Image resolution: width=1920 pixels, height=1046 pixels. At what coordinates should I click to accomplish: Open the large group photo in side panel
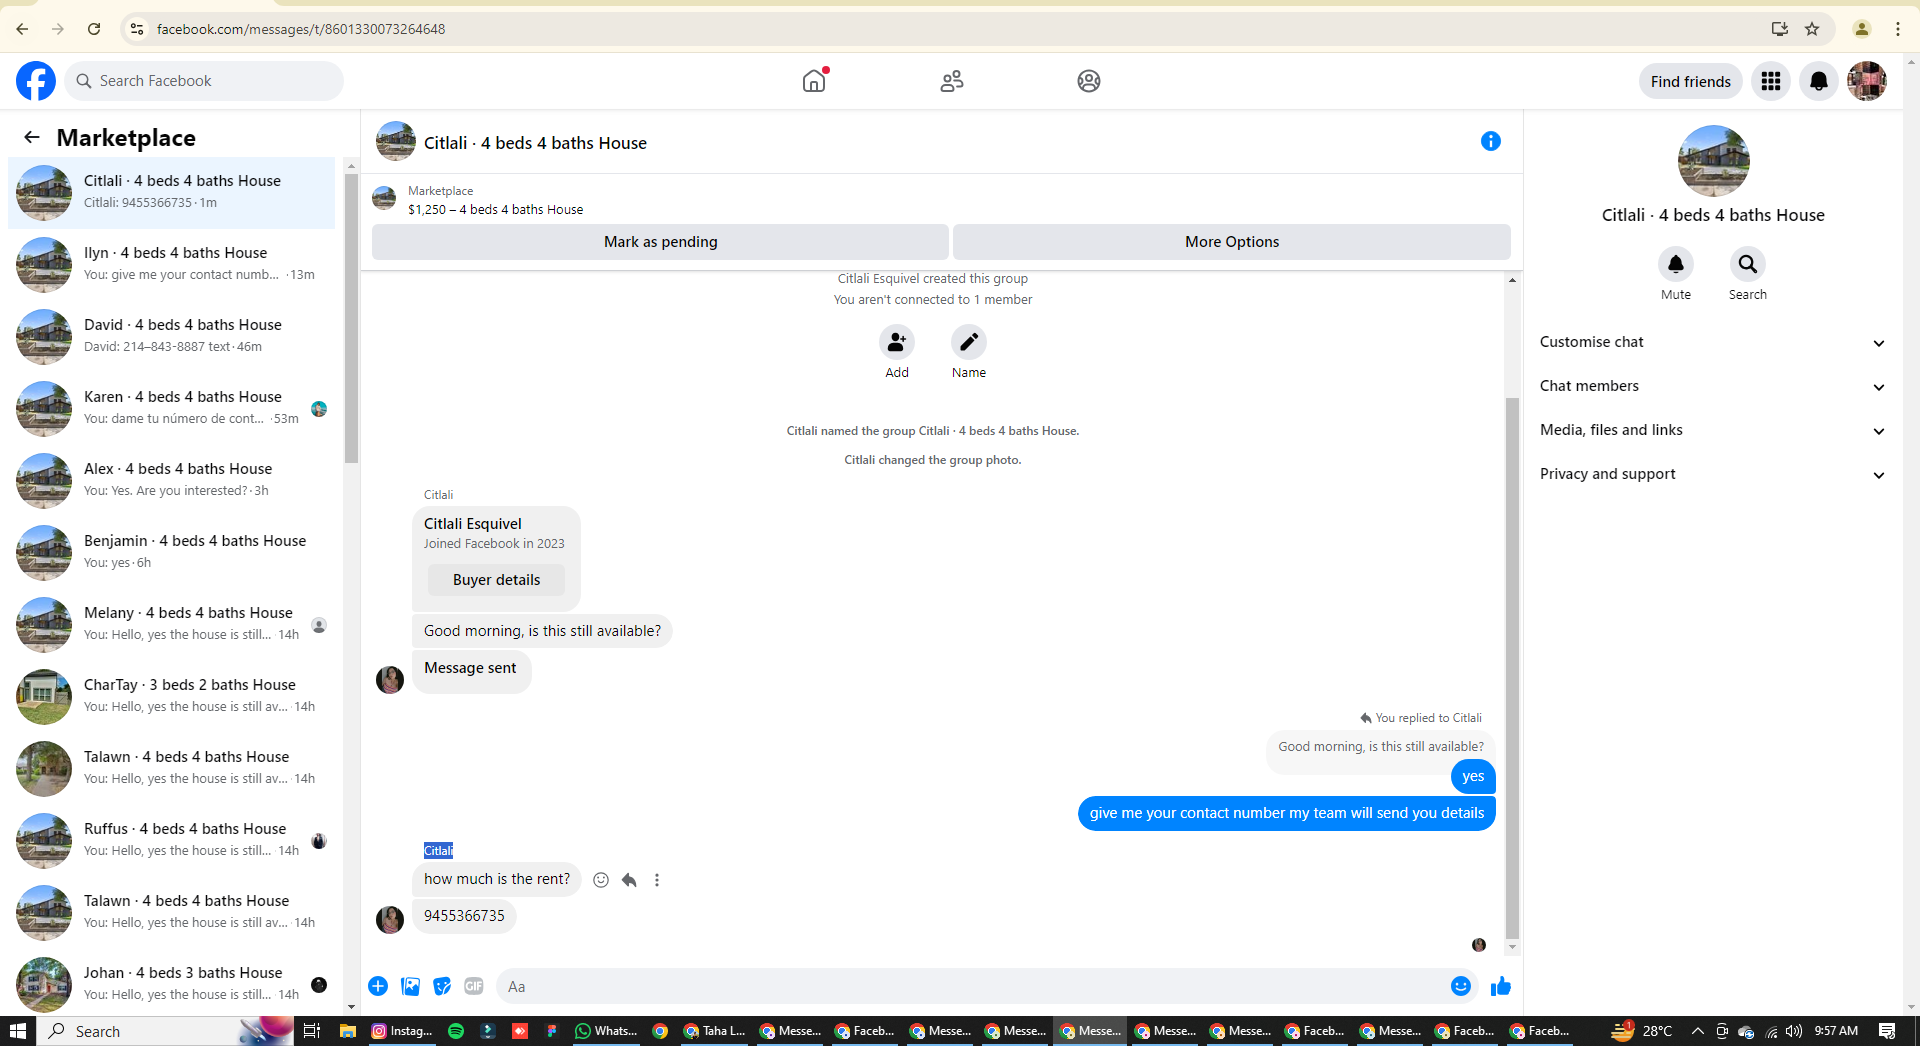tap(1713, 161)
